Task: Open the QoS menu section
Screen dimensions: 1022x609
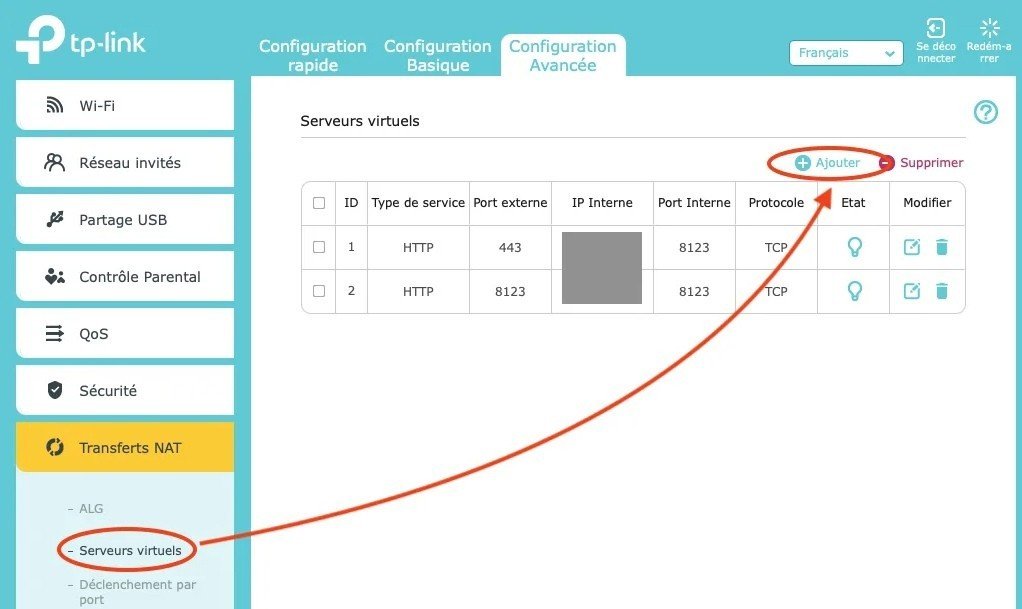Action: pyautogui.click(x=124, y=333)
